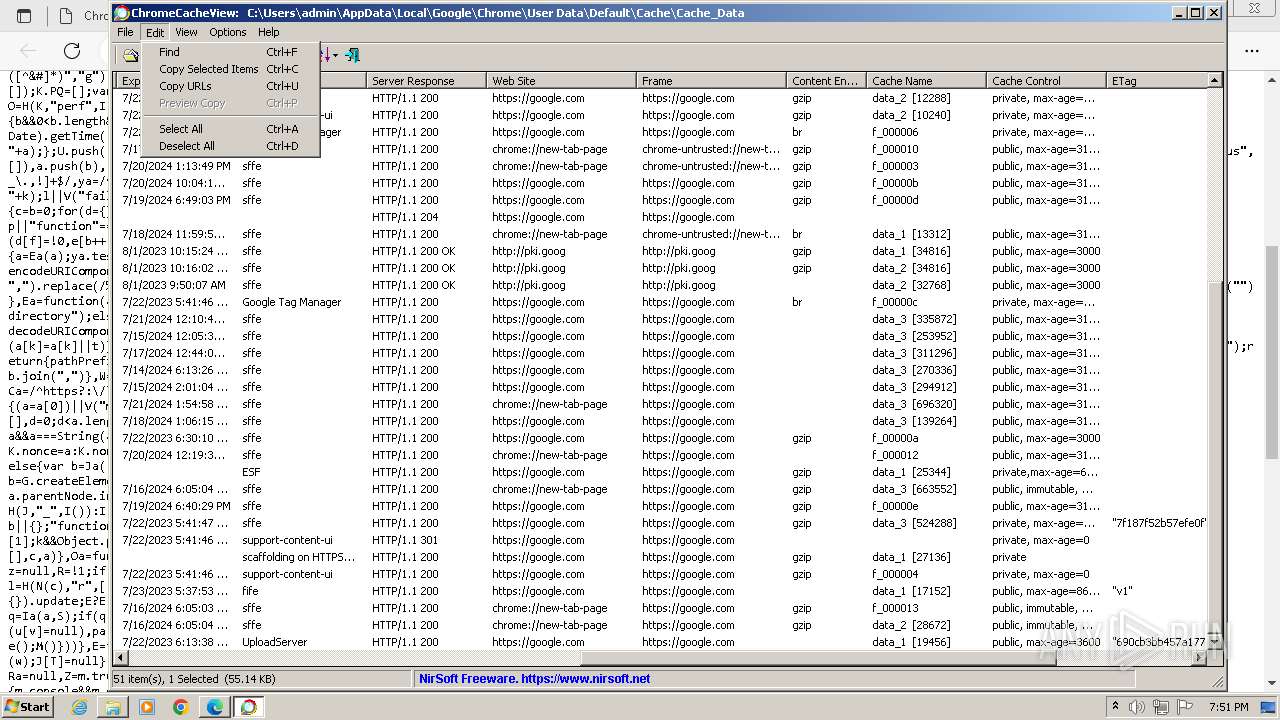Select ChromeCacheView taskbar button
The image size is (1280, 720).
click(248, 707)
